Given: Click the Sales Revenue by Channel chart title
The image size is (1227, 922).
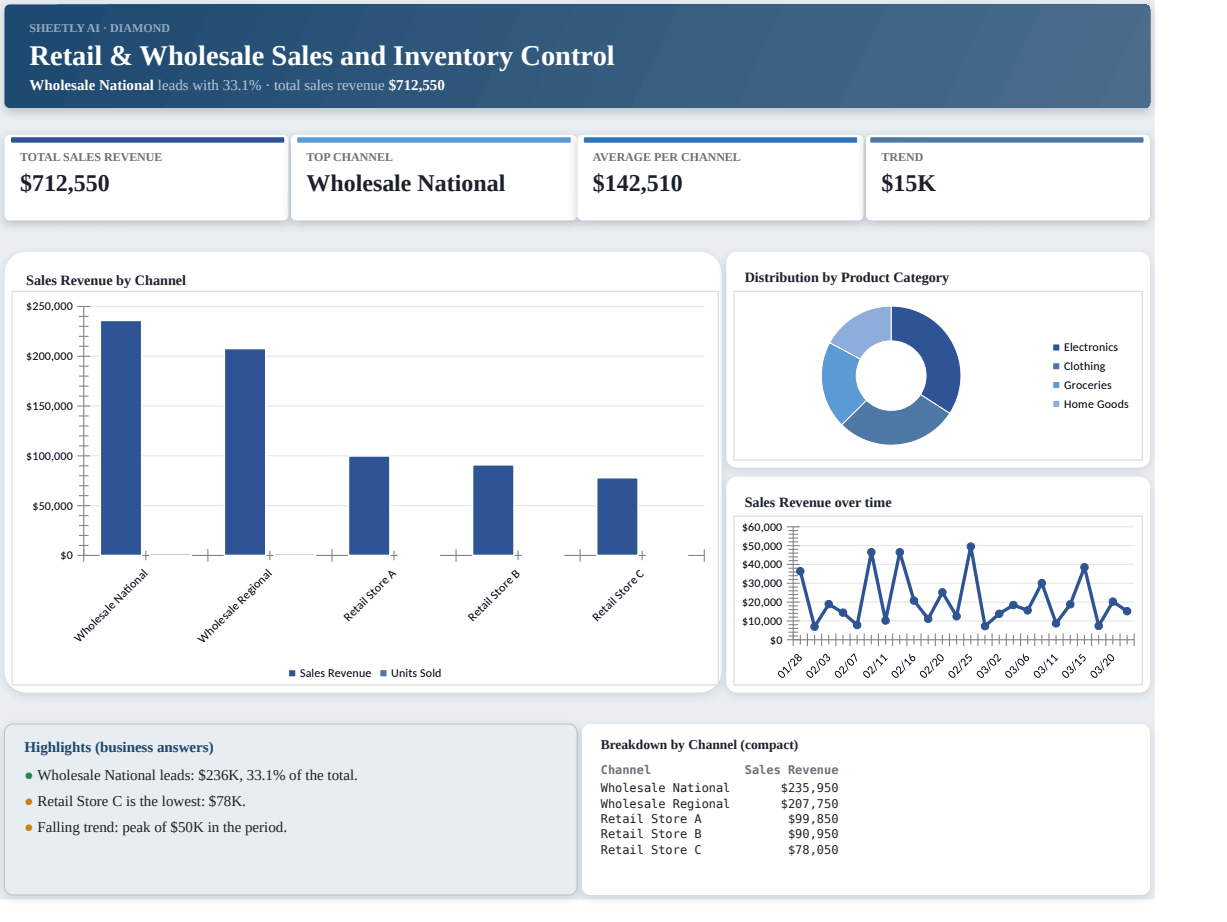Looking at the screenshot, I should coord(106,280).
